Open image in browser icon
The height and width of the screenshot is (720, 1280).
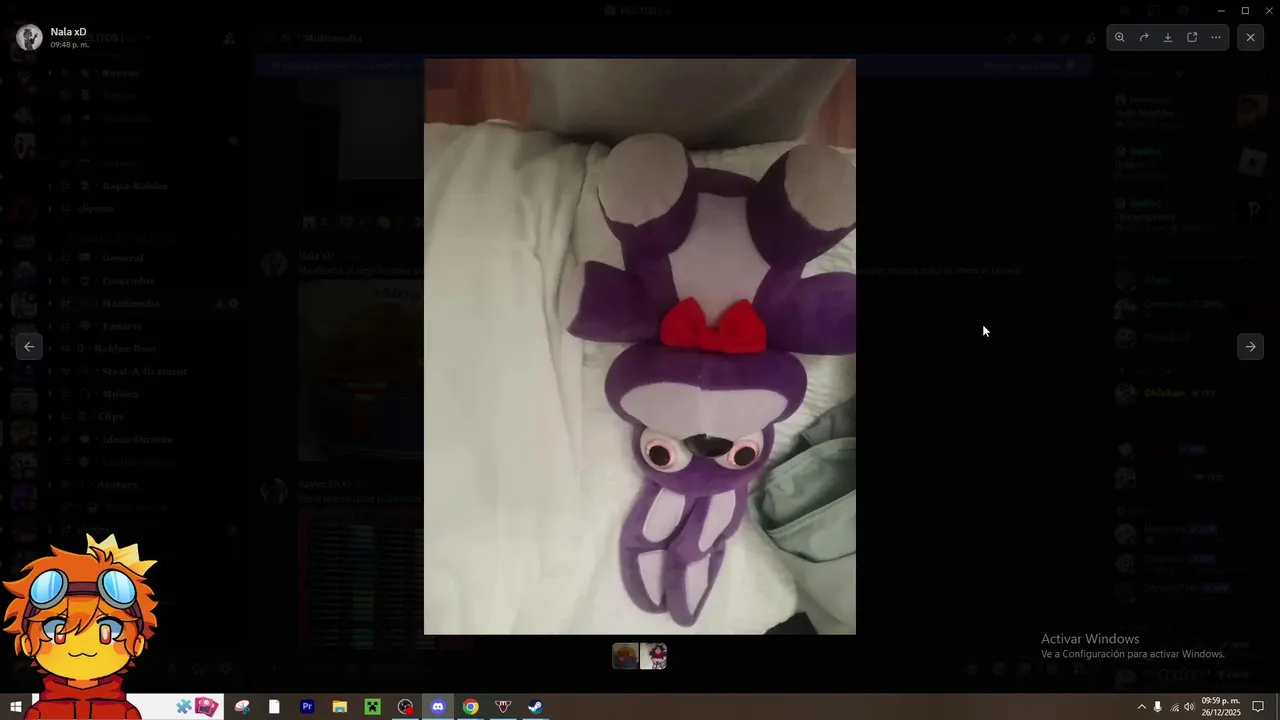pyautogui.click(x=1192, y=38)
